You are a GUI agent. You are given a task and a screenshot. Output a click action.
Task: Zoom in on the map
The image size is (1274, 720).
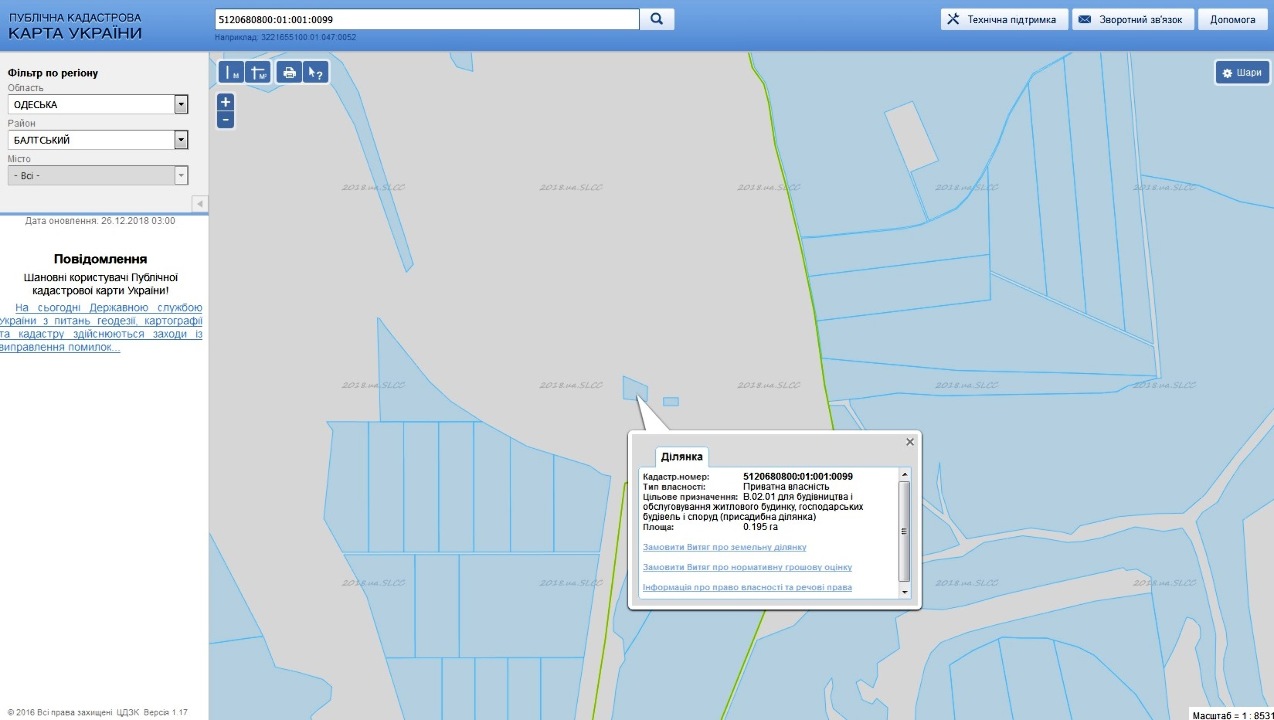pyautogui.click(x=226, y=102)
